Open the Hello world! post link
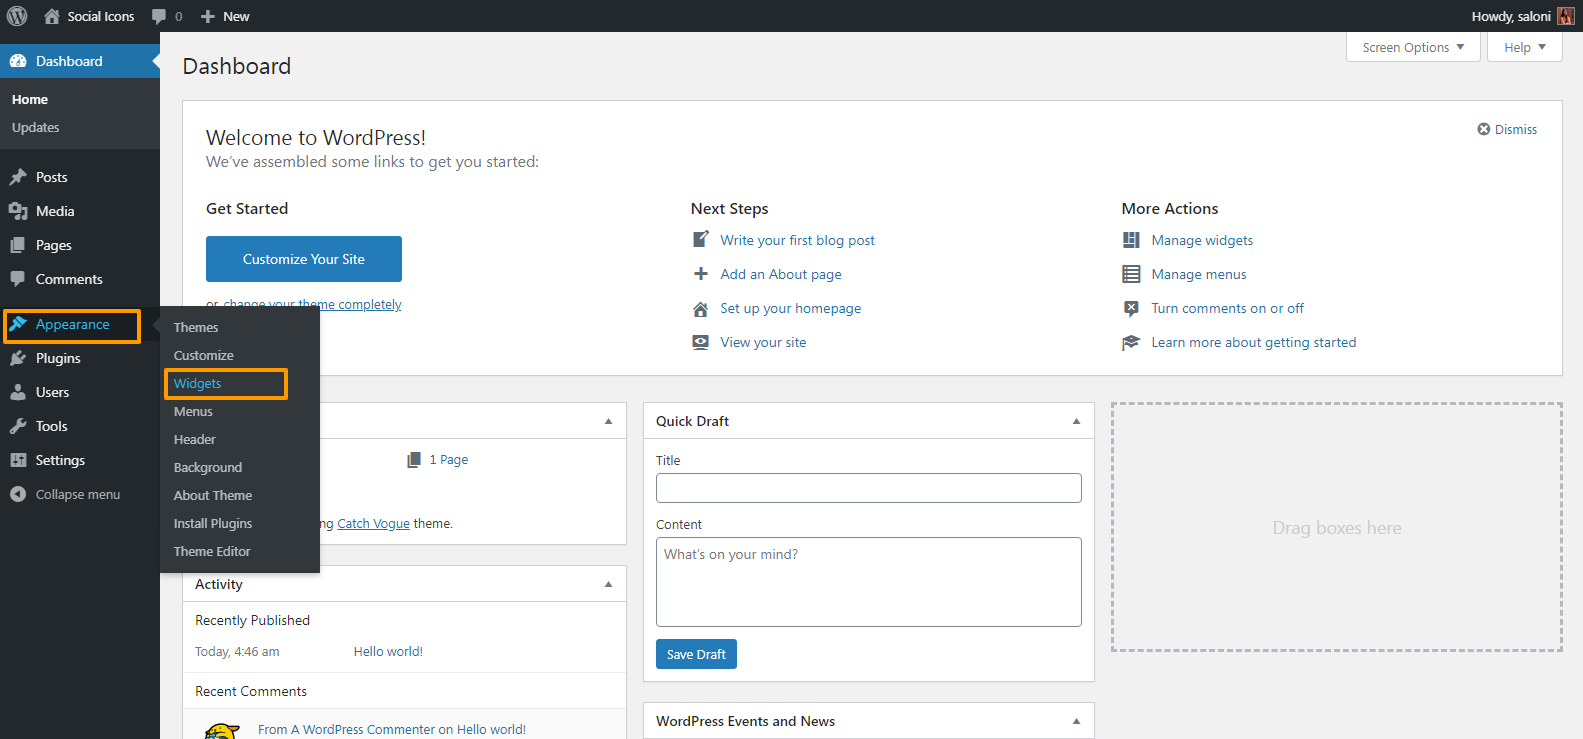This screenshot has height=739, width=1583. 388,651
